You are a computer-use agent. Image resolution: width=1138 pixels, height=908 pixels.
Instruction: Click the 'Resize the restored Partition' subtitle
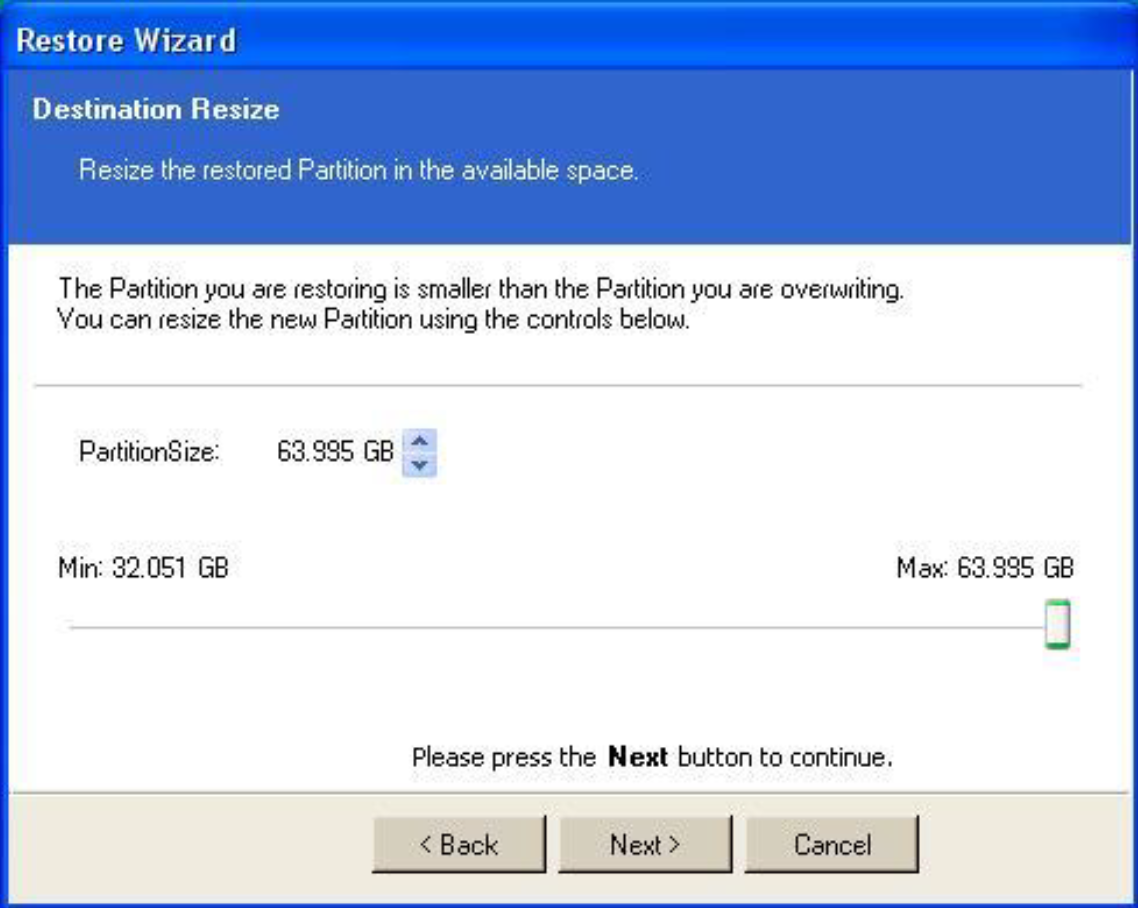click(357, 170)
